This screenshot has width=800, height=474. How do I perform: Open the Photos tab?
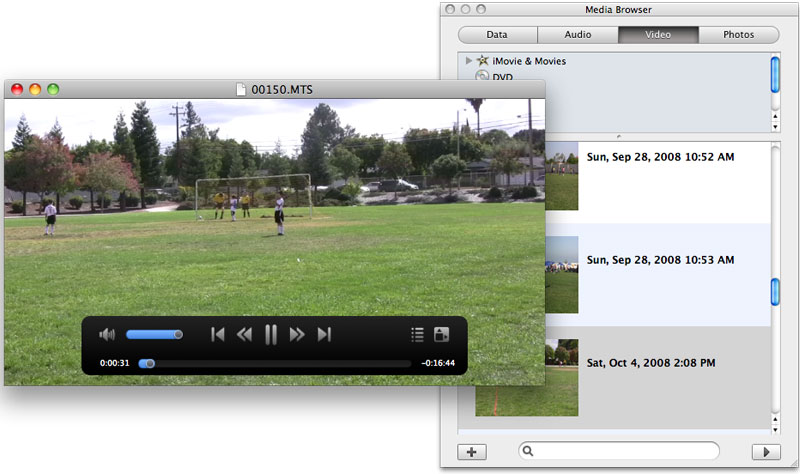pos(738,35)
